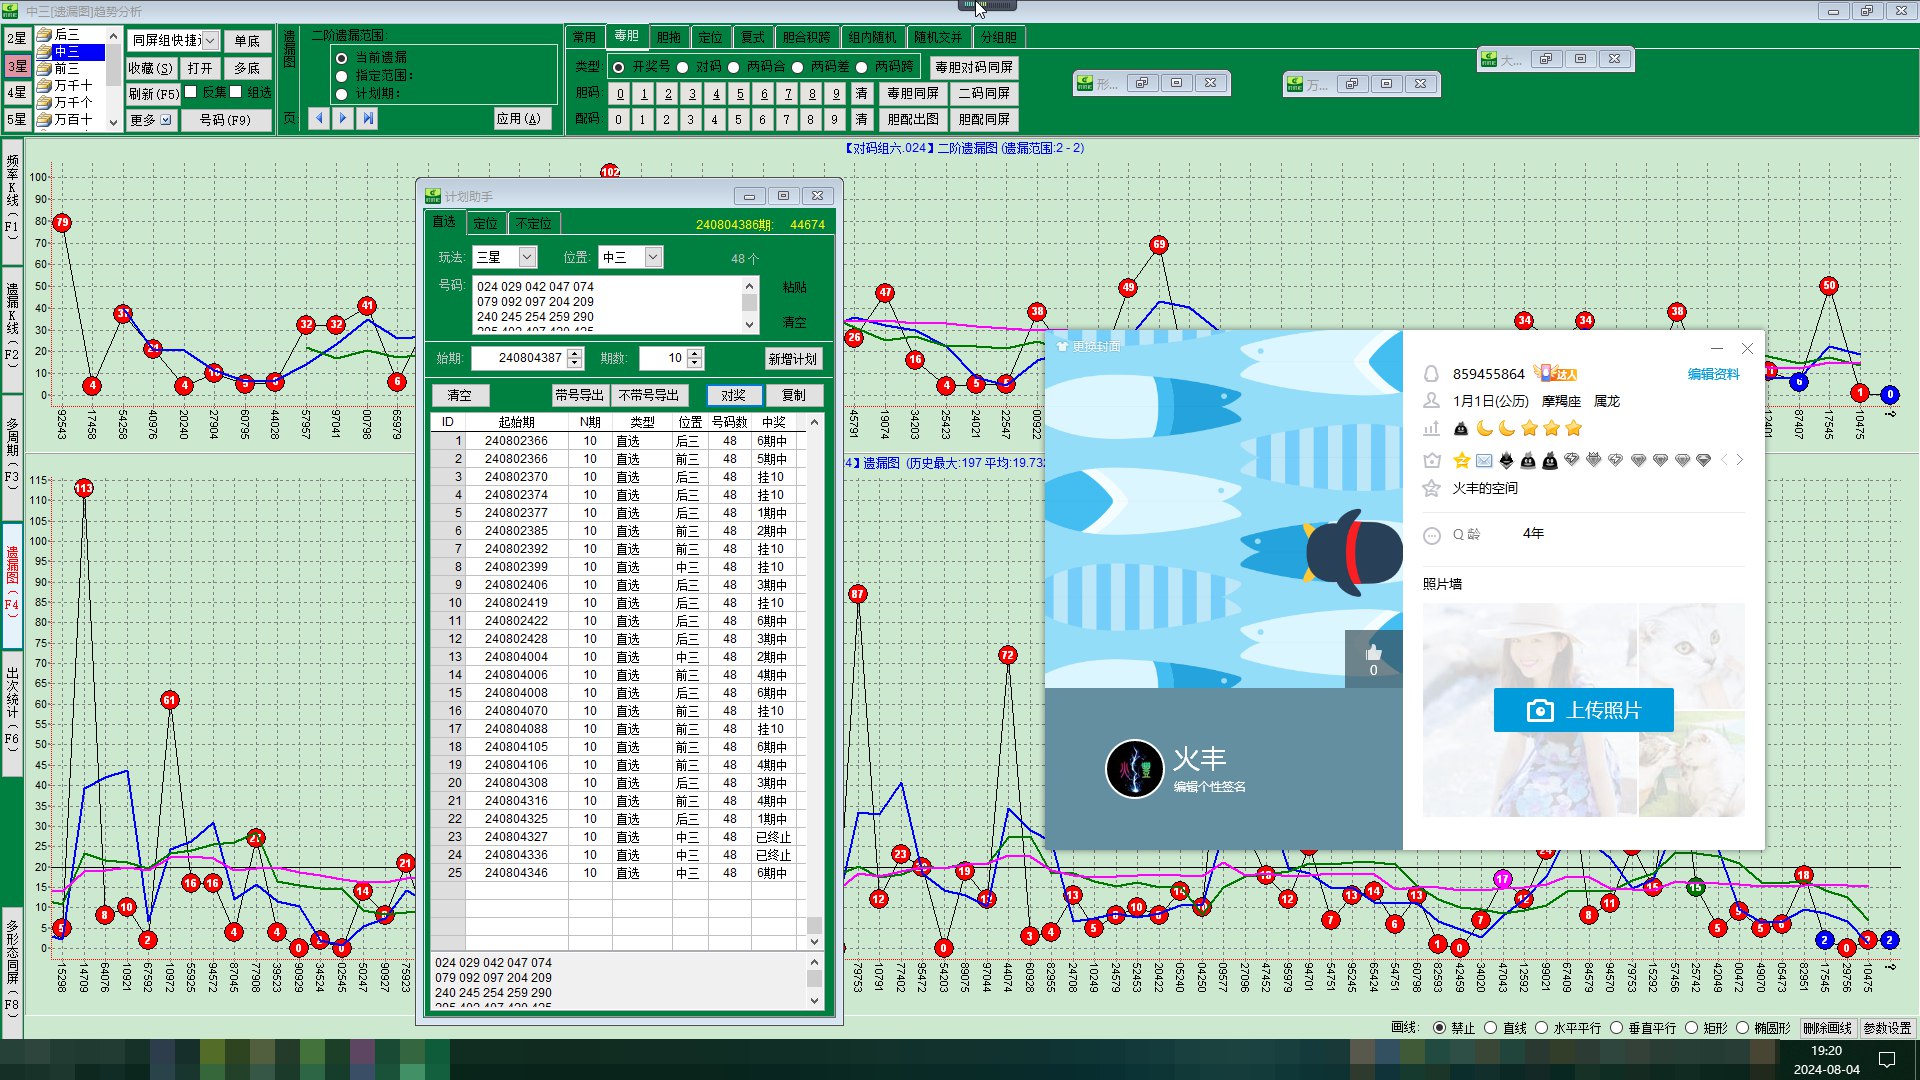
Task: Open the 编辑资料 link
Action: tap(1713, 374)
